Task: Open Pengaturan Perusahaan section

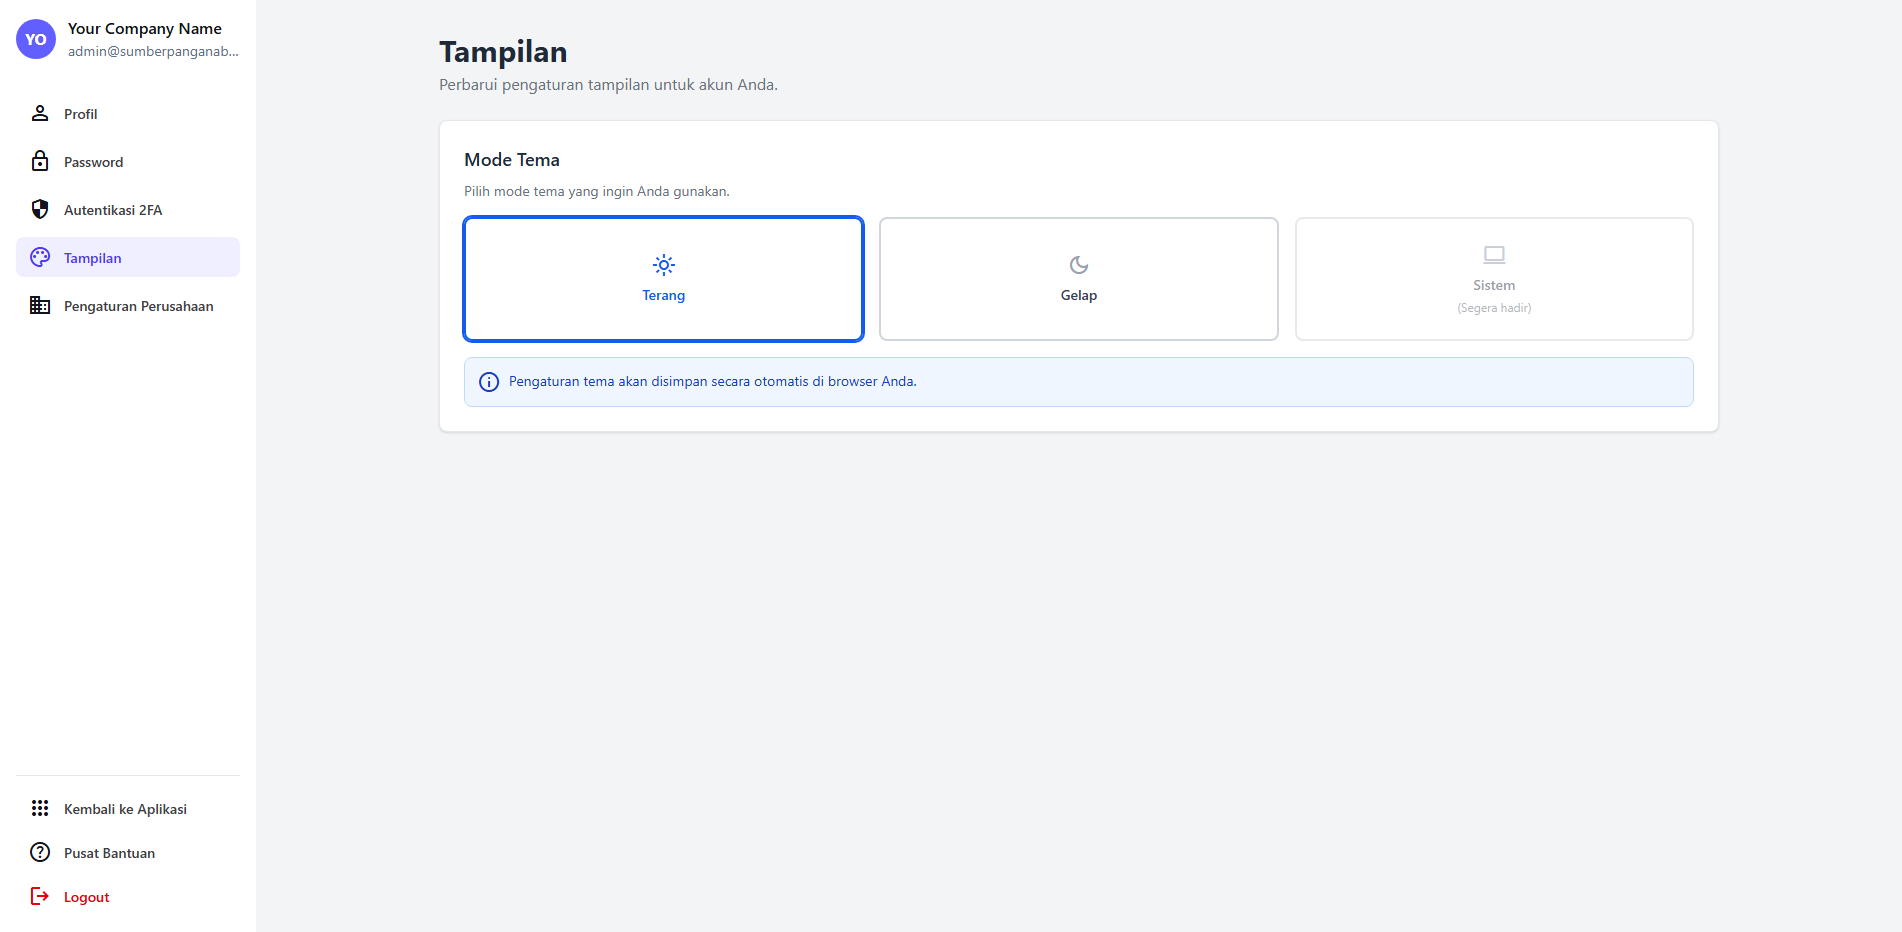Action: point(139,306)
